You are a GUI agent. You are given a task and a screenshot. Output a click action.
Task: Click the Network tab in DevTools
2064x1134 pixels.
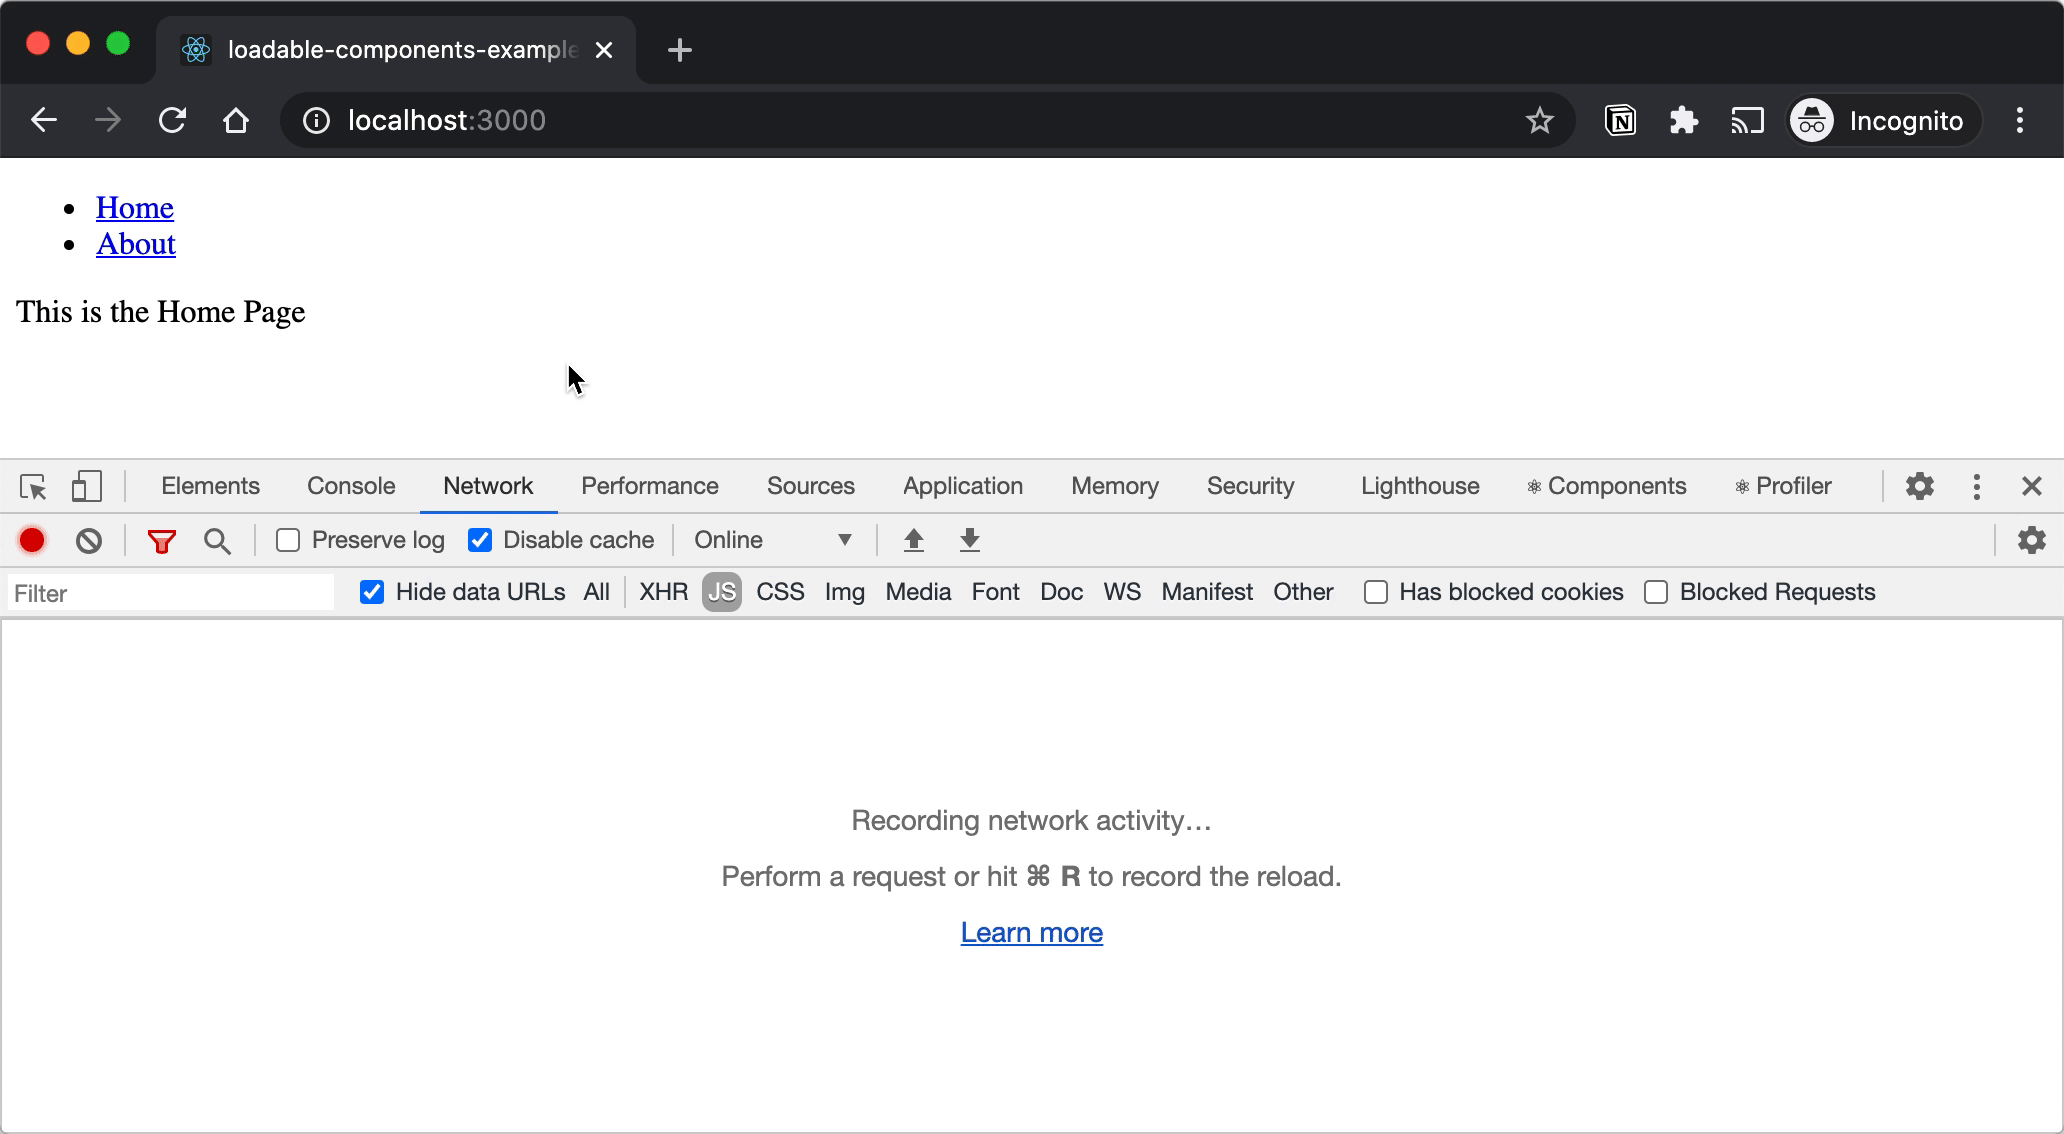(x=489, y=486)
